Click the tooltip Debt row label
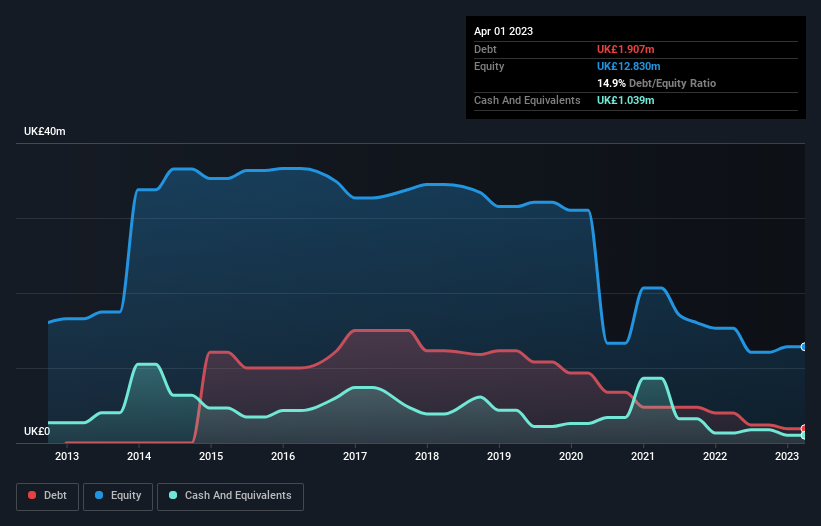The height and width of the screenshot is (526, 821). click(x=485, y=49)
